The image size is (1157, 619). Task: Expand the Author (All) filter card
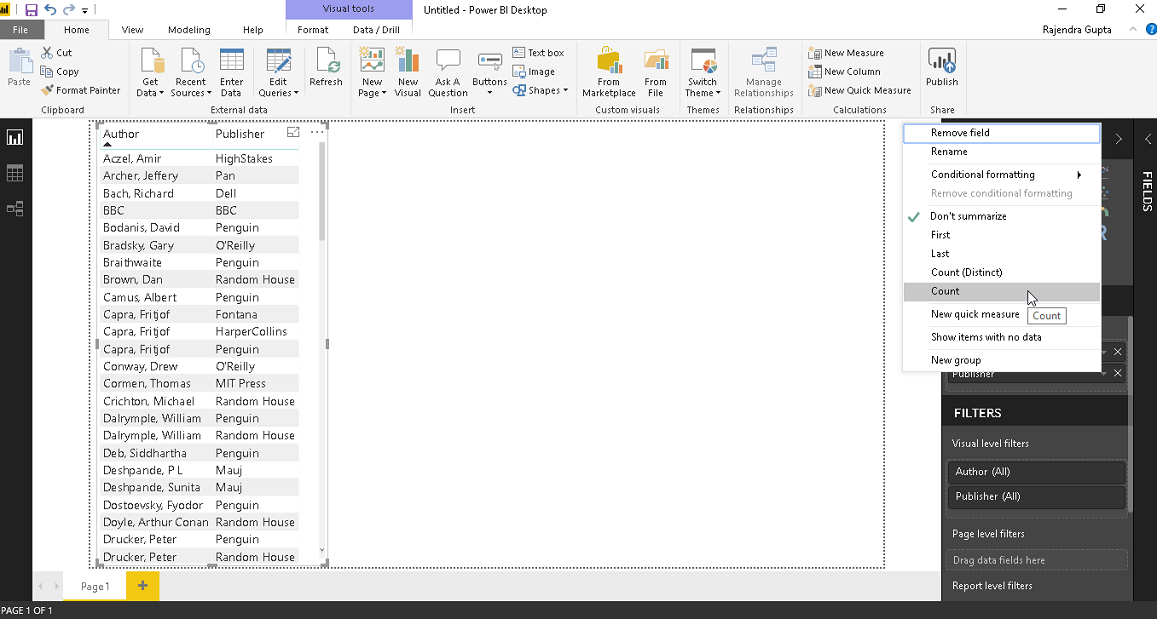1036,471
